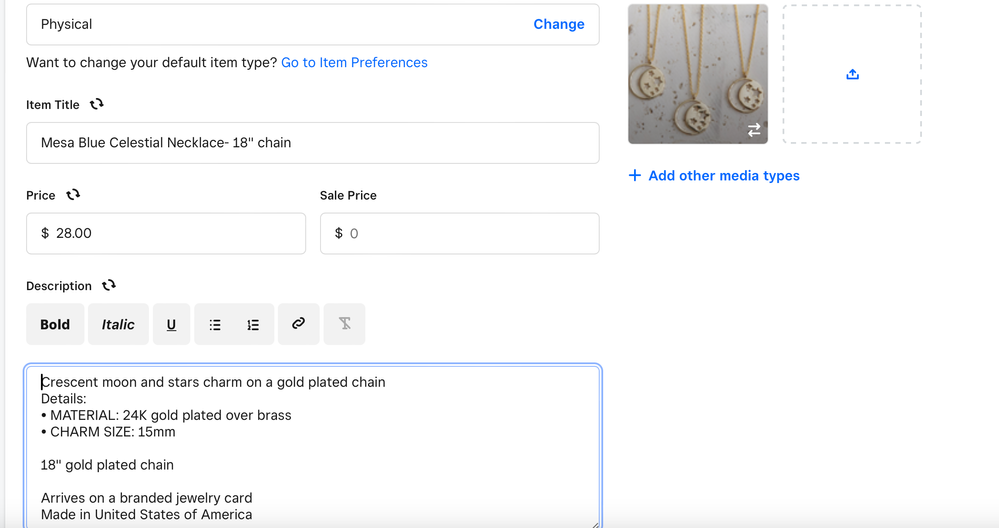Toggle Italic formatting
Screen dimensions: 999x528
(x=118, y=324)
